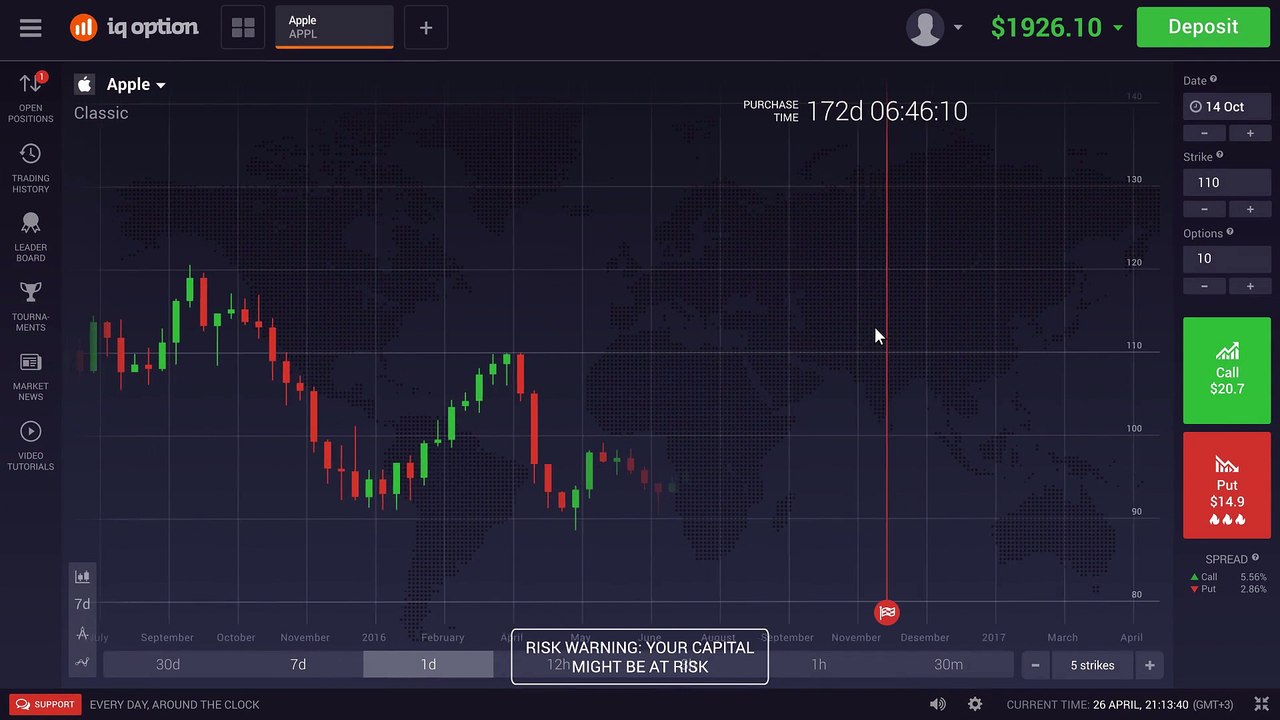Buy a Put option at $14.9
Screen dimensions: 1280x720
[x=1227, y=485]
